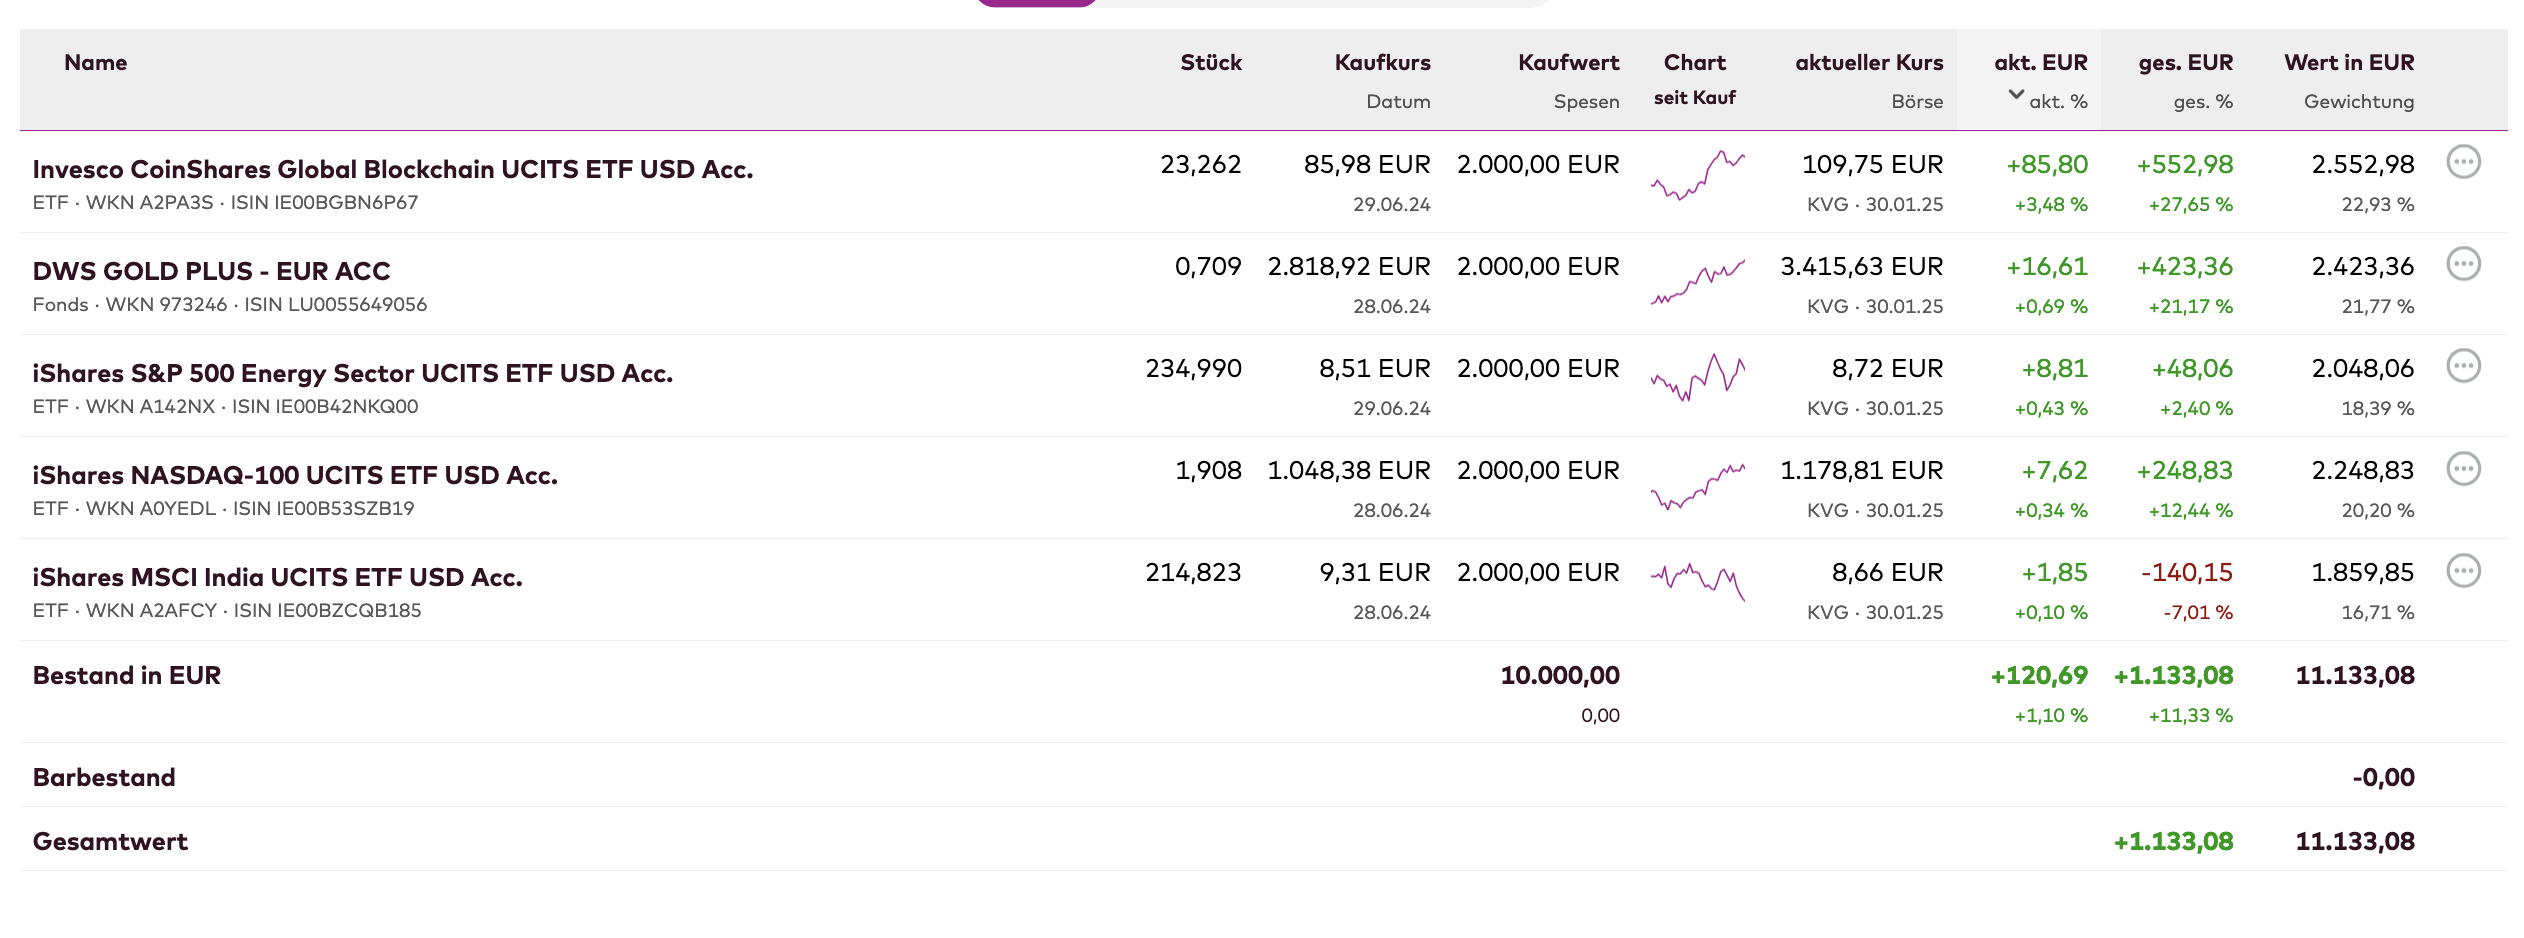
Task: Open iShares NASDAQ-100 UCITS ETF link
Action: point(295,475)
